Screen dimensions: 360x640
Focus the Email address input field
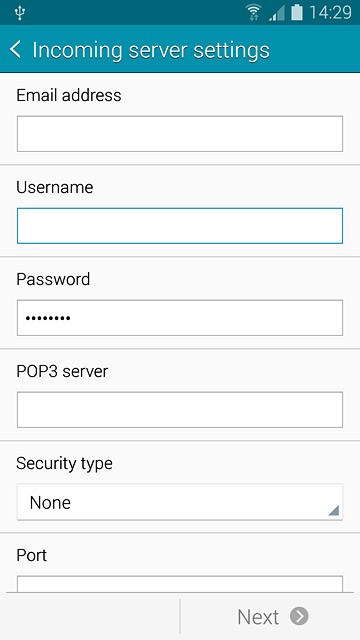(x=180, y=133)
